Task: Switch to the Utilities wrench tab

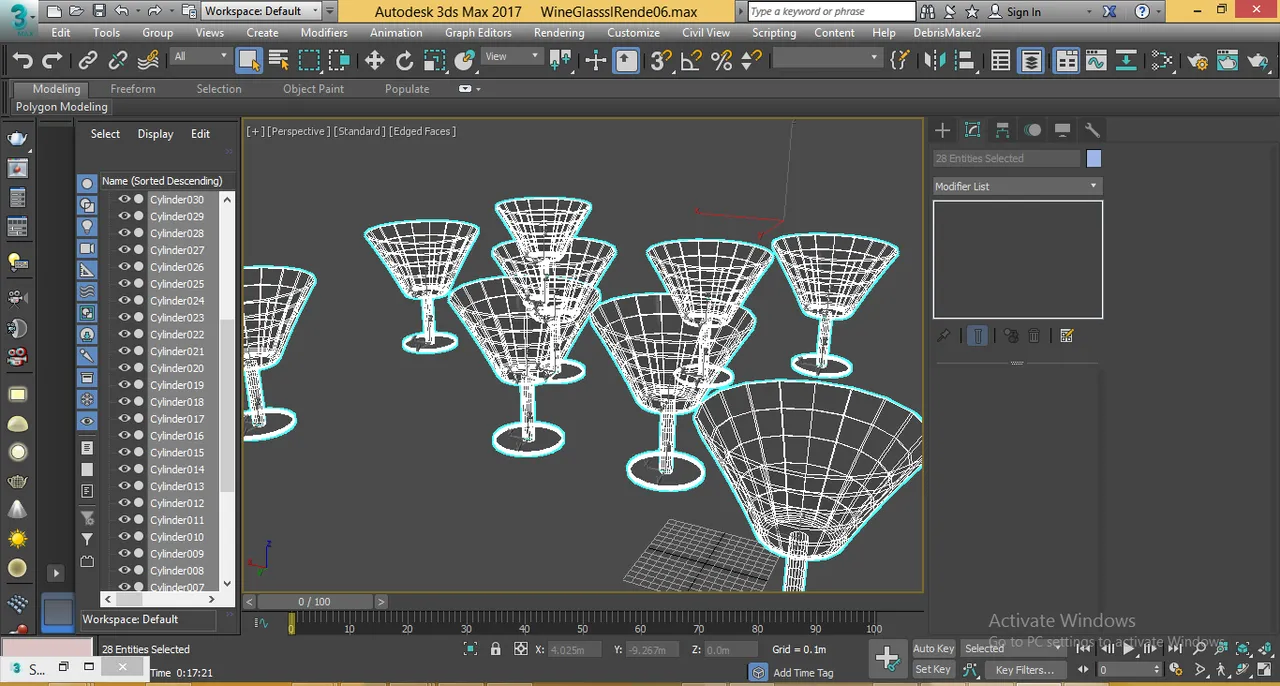Action: [1092, 130]
